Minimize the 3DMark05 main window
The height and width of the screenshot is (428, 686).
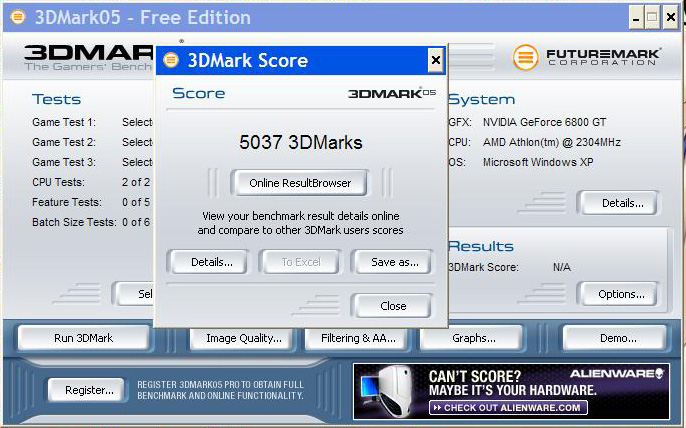(636, 18)
